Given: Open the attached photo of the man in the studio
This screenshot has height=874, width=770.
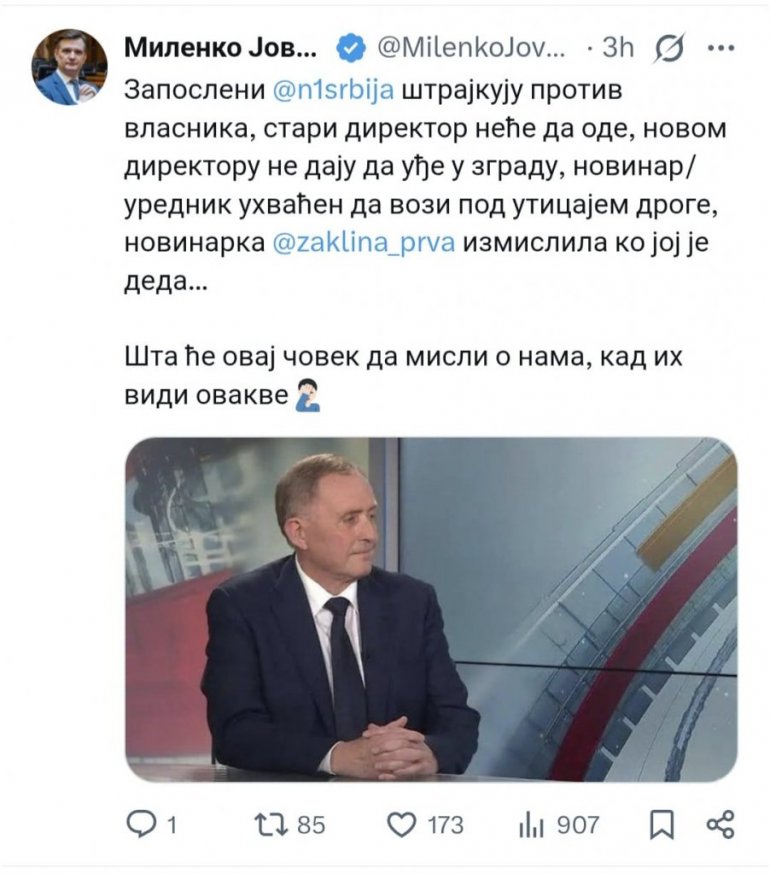Looking at the screenshot, I should click(x=430, y=609).
